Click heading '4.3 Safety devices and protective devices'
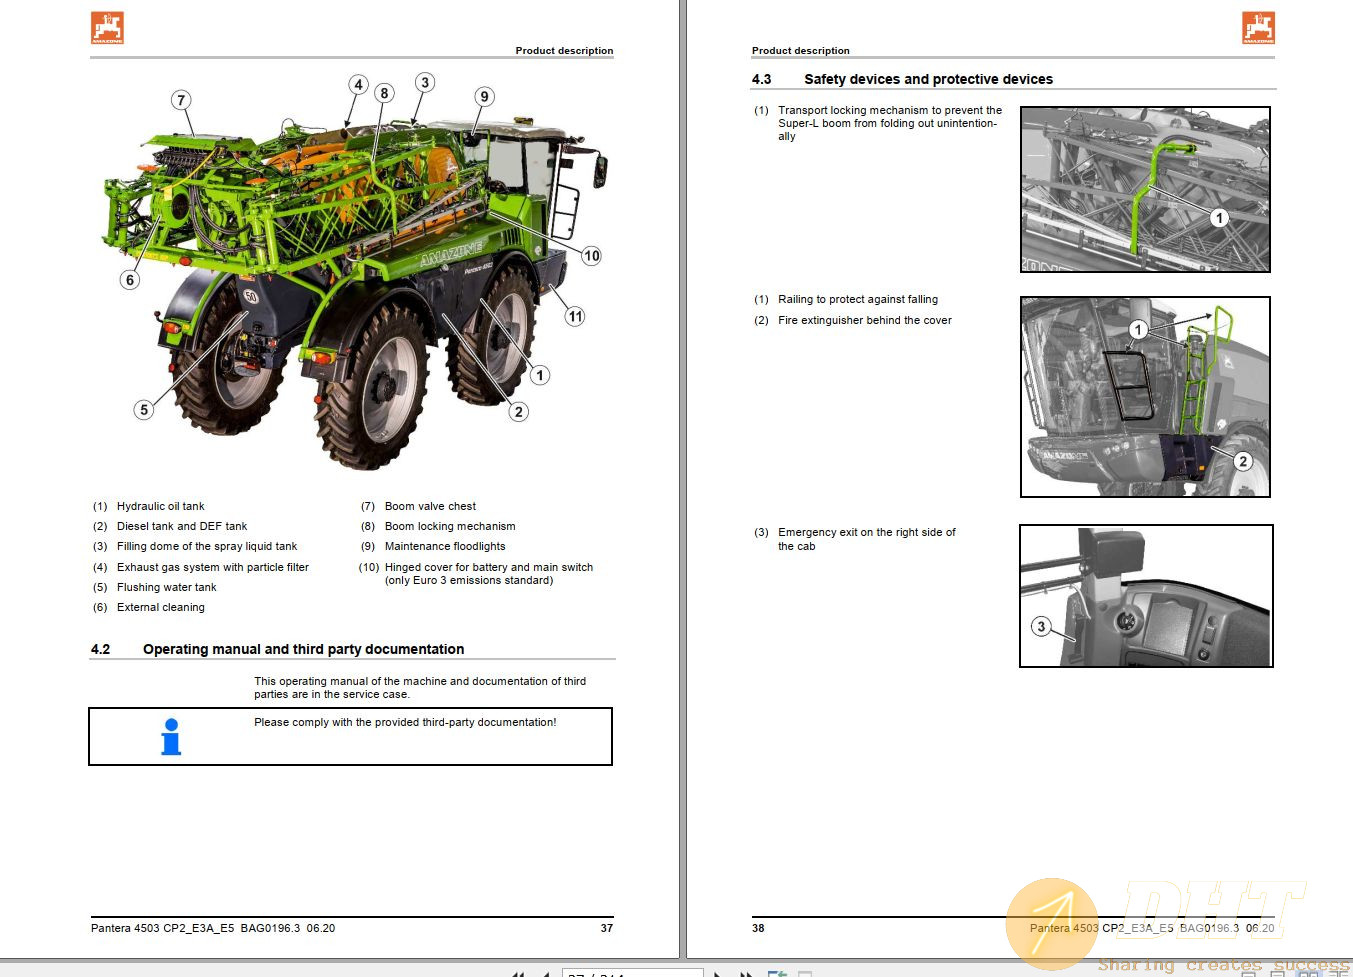 (902, 79)
